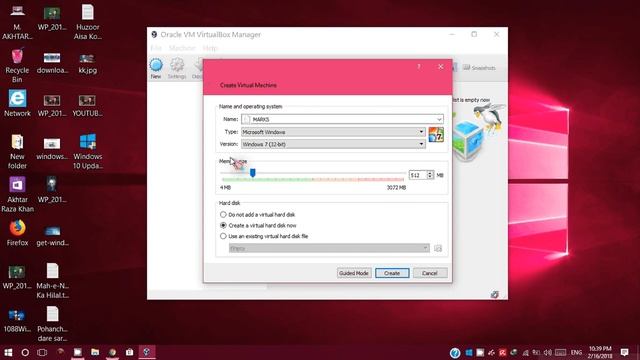Screen dimensions: 640x360
Task: Select Do not add a virtual hard disk
Action: [x=258, y=214]
